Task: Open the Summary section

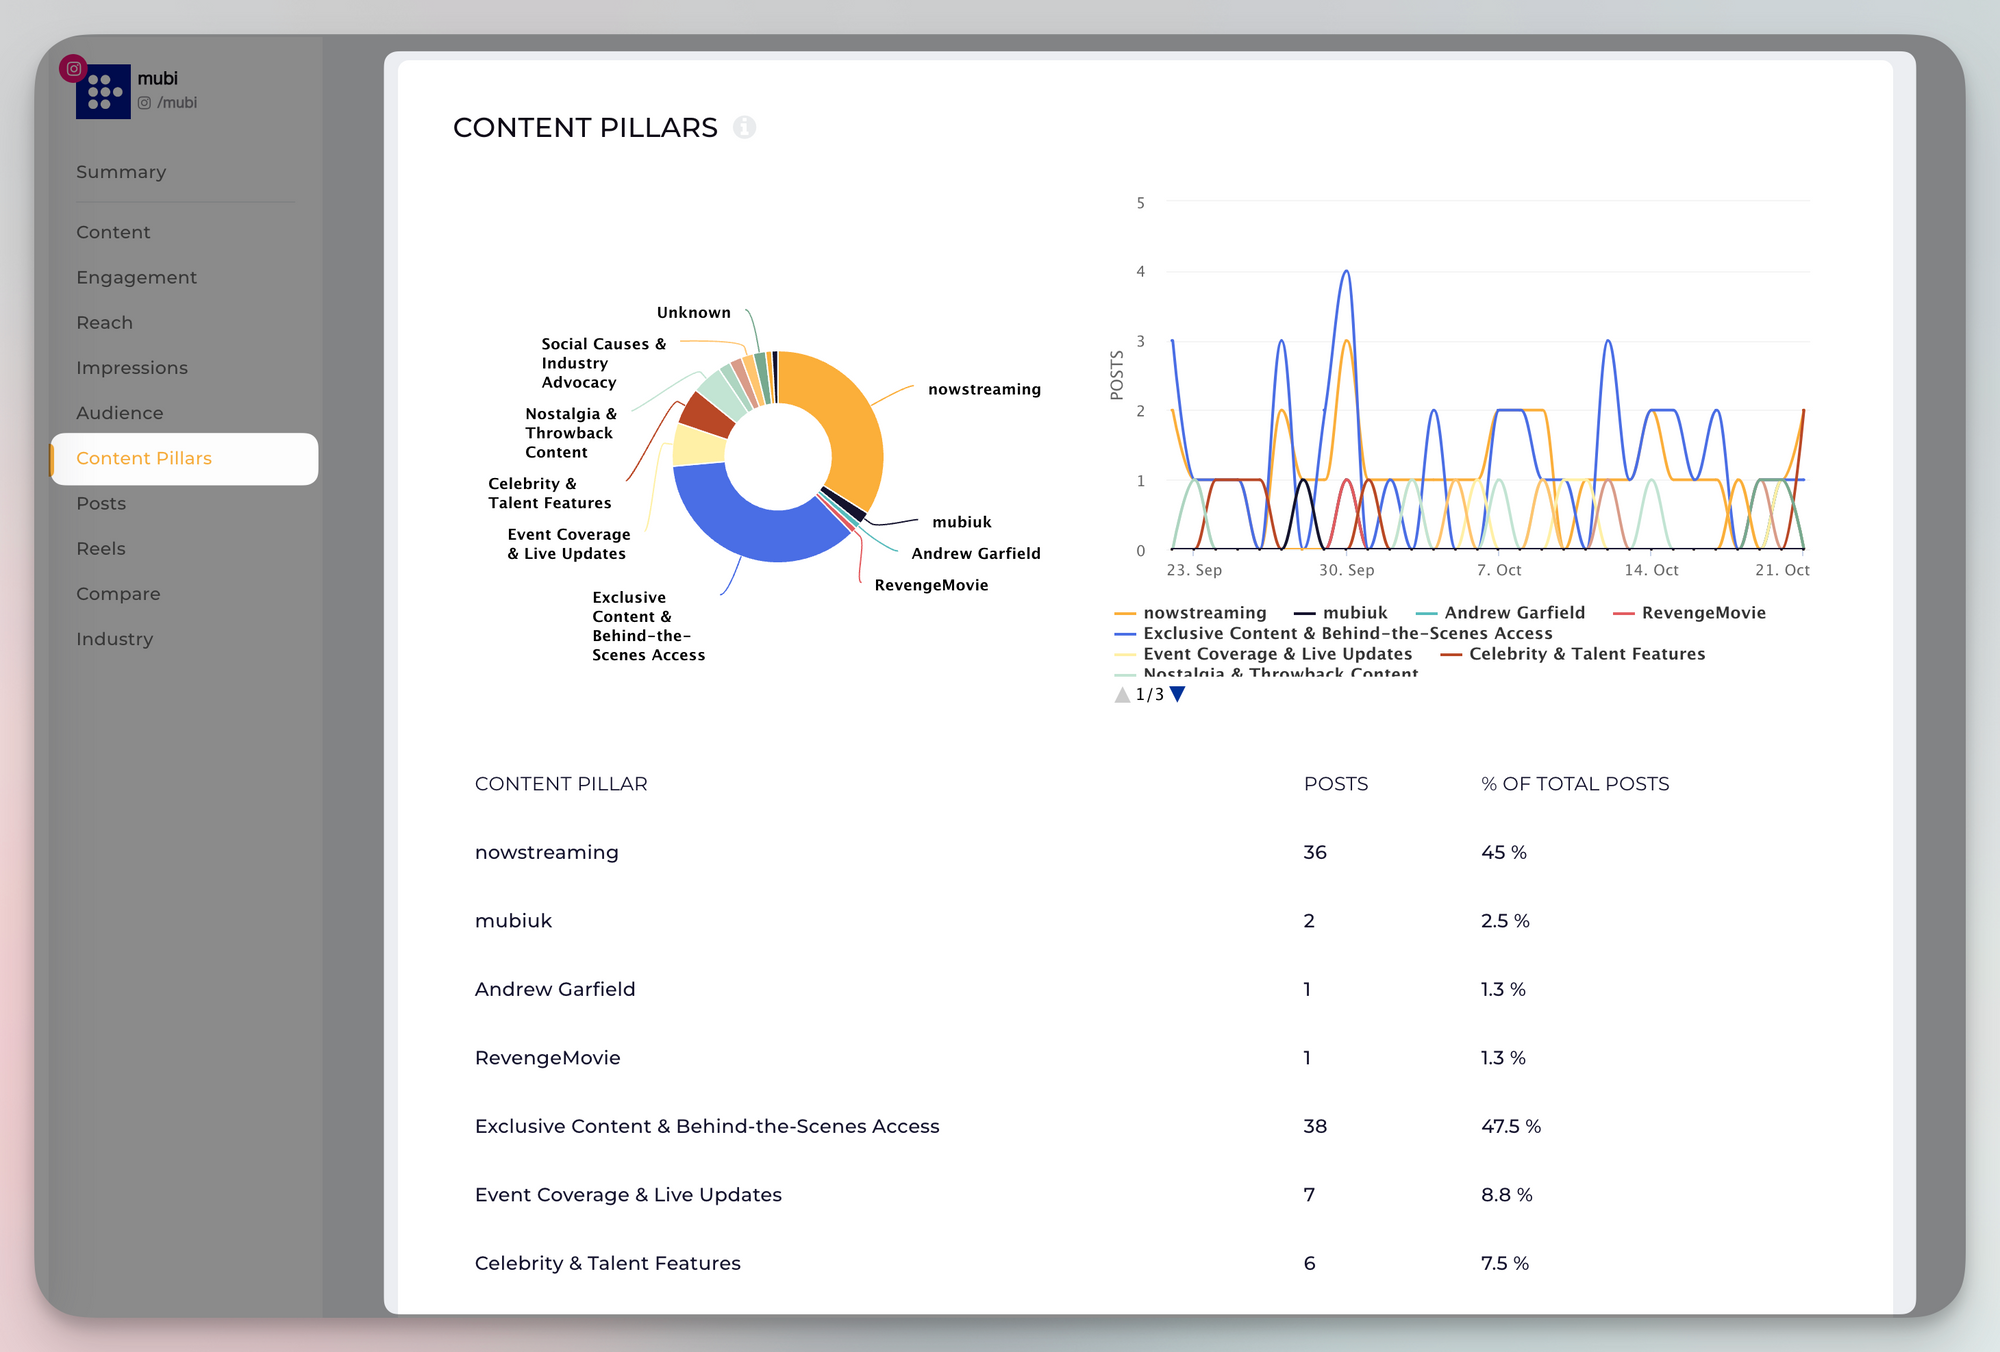Action: click(121, 172)
